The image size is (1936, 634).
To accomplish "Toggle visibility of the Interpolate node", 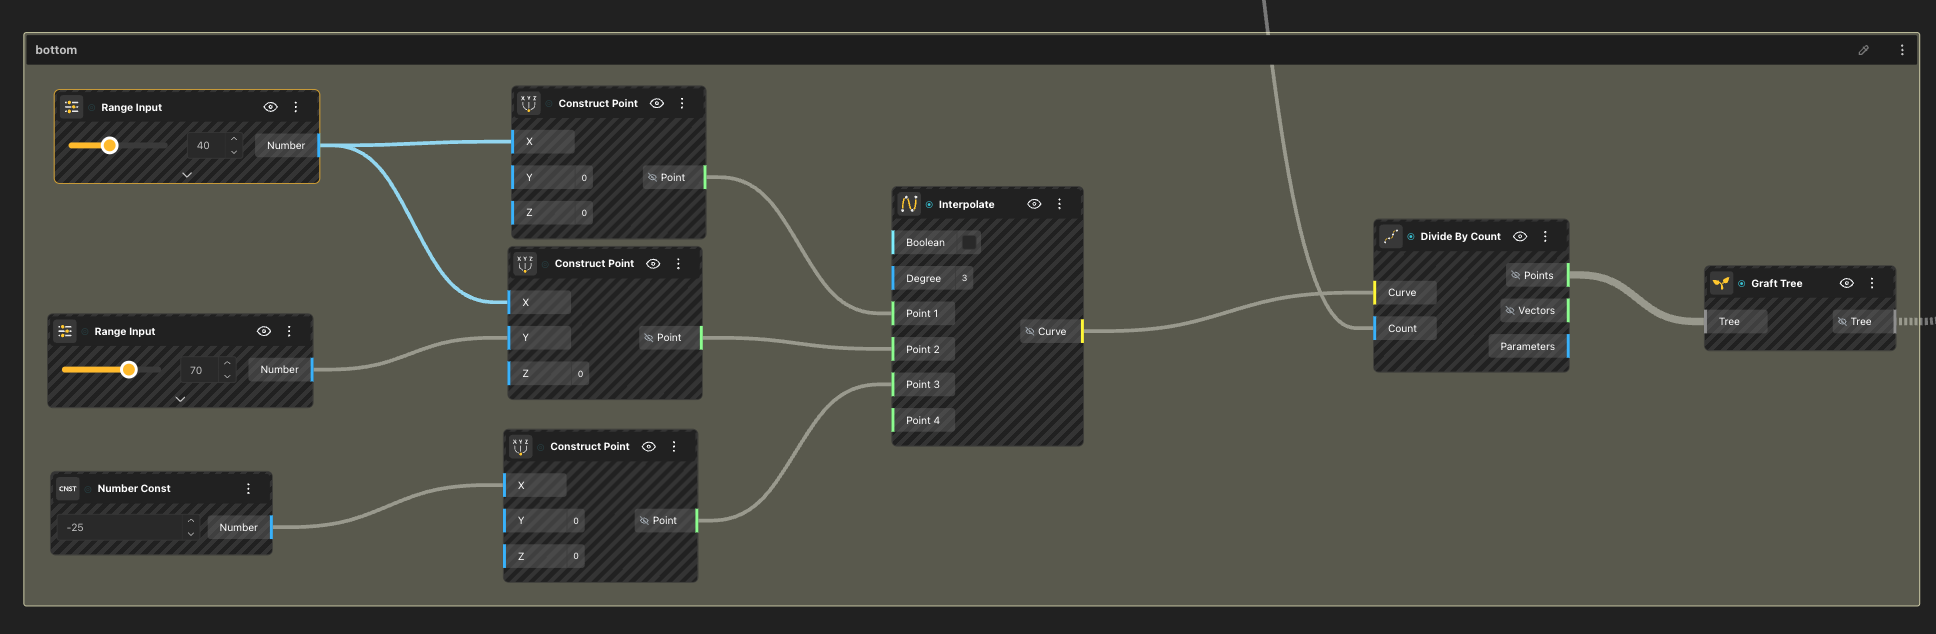I will click(x=1034, y=204).
